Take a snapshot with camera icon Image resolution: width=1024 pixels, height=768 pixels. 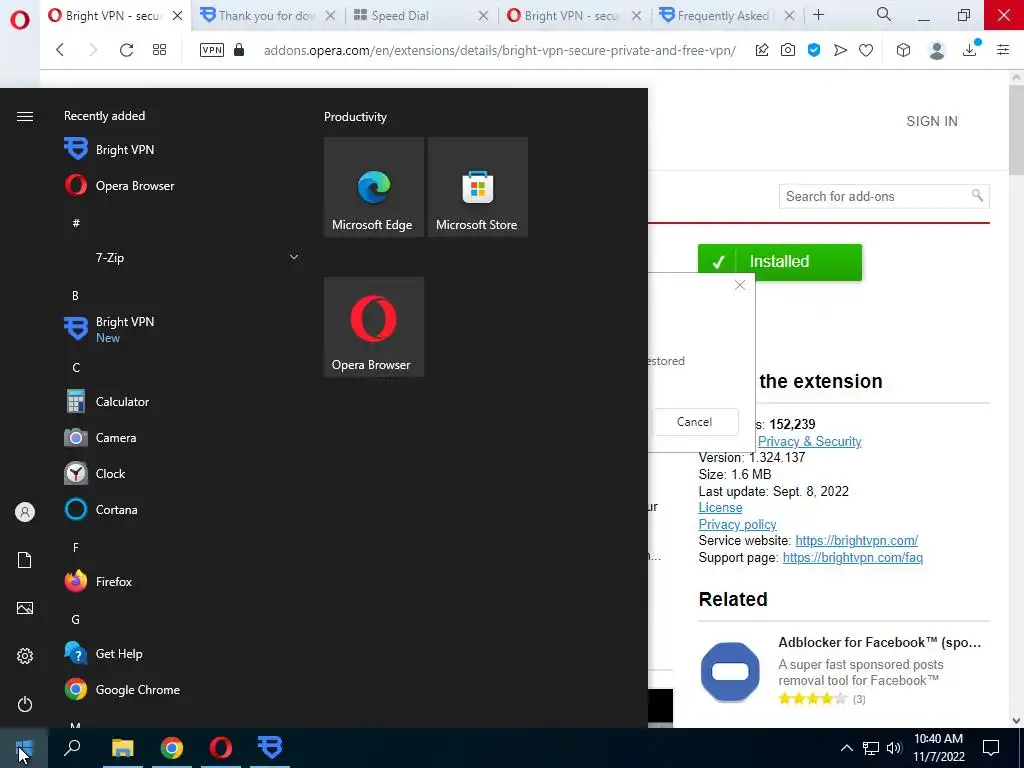pyautogui.click(x=788, y=50)
